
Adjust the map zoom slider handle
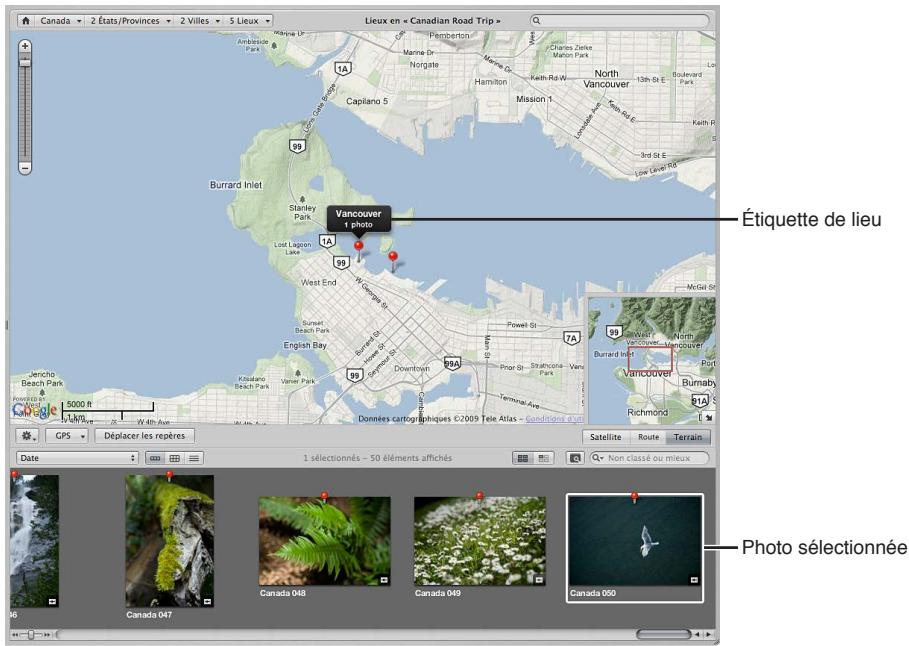(x=25, y=63)
